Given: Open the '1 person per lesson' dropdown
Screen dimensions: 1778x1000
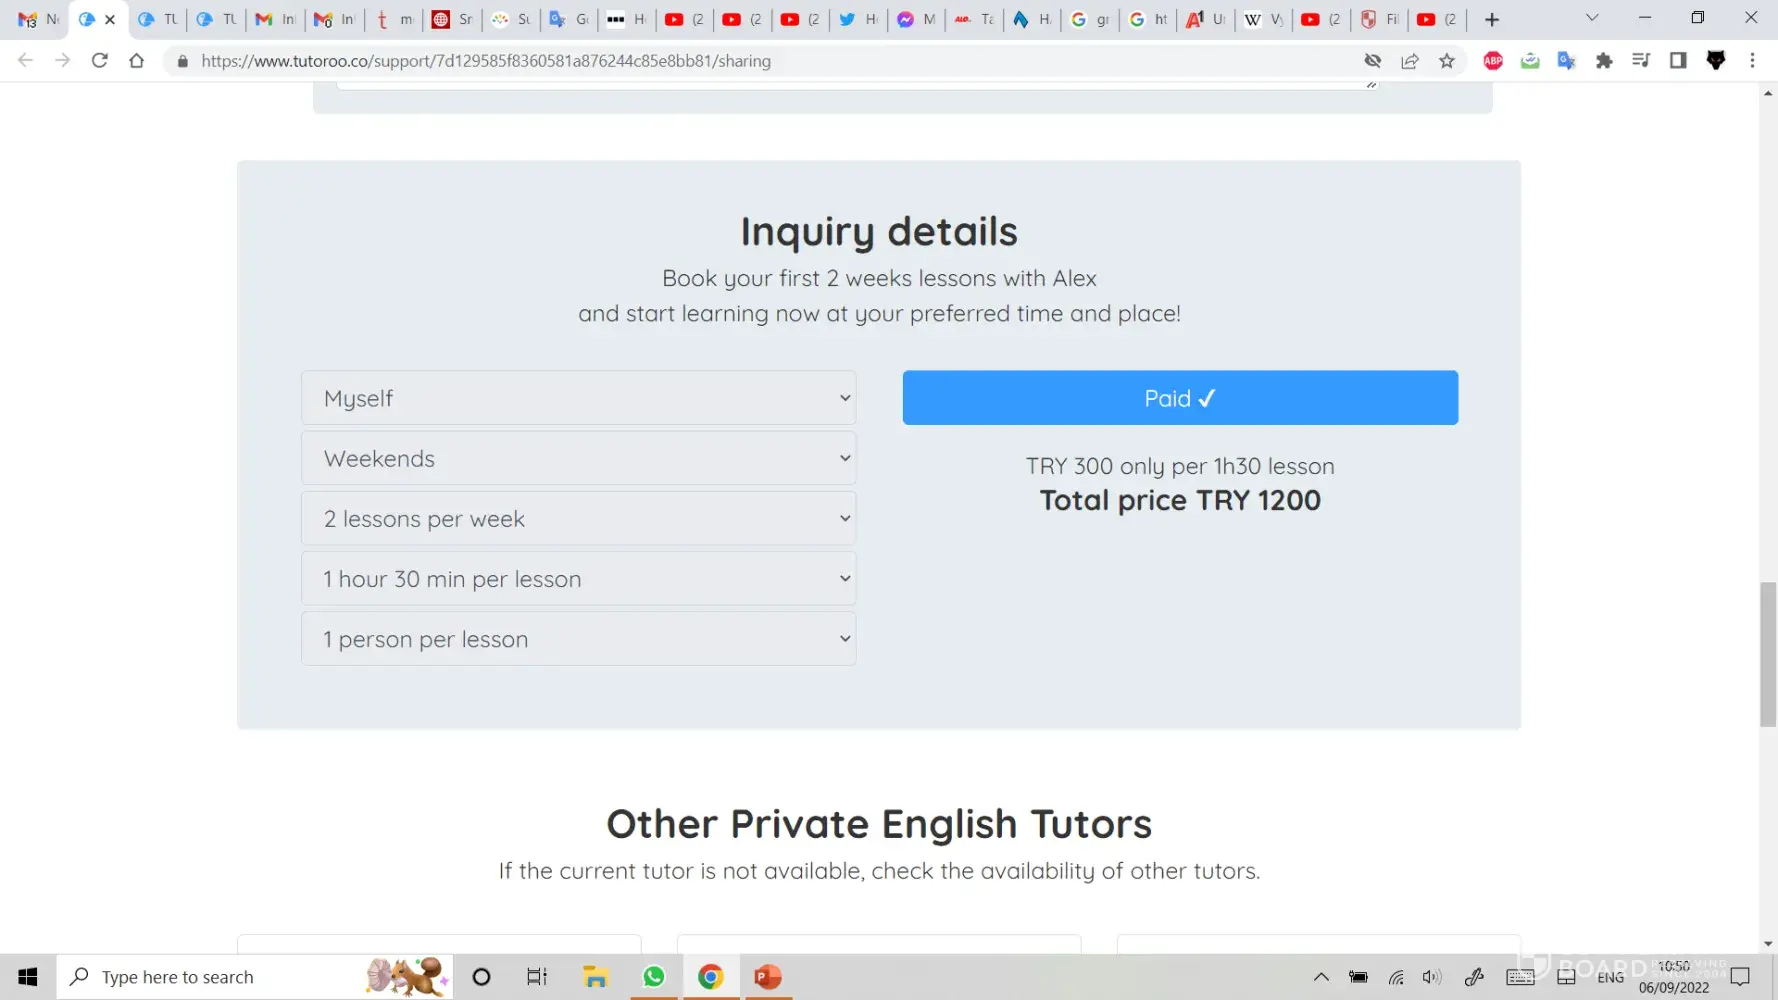Looking at the screenshot, I should pyautogui.click(x=578, y=638).
